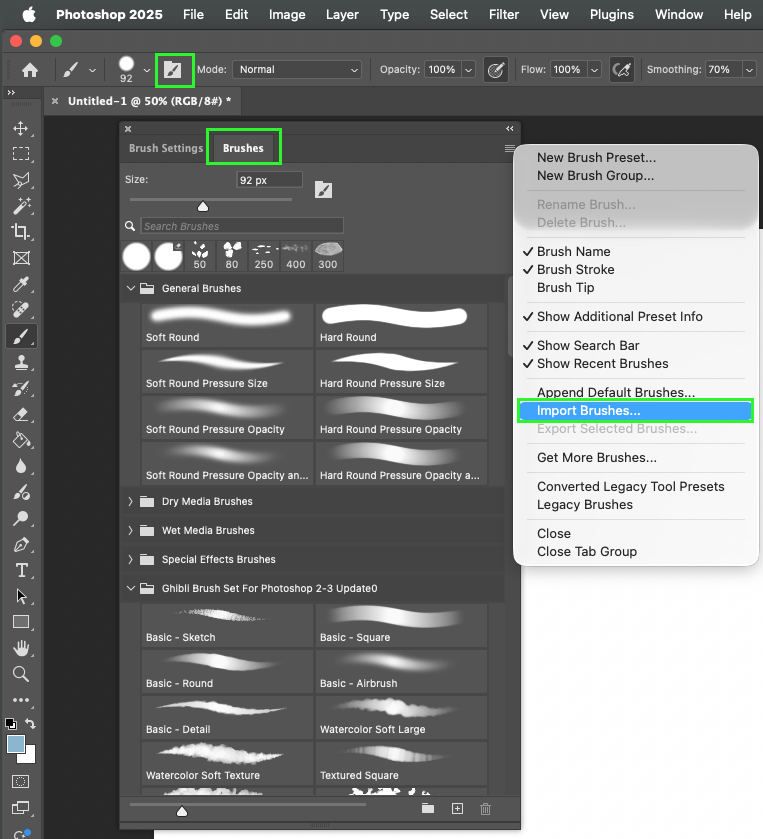763x839 pixels.
Task: Click the create new brush plus icon
Action: point(457,809)
